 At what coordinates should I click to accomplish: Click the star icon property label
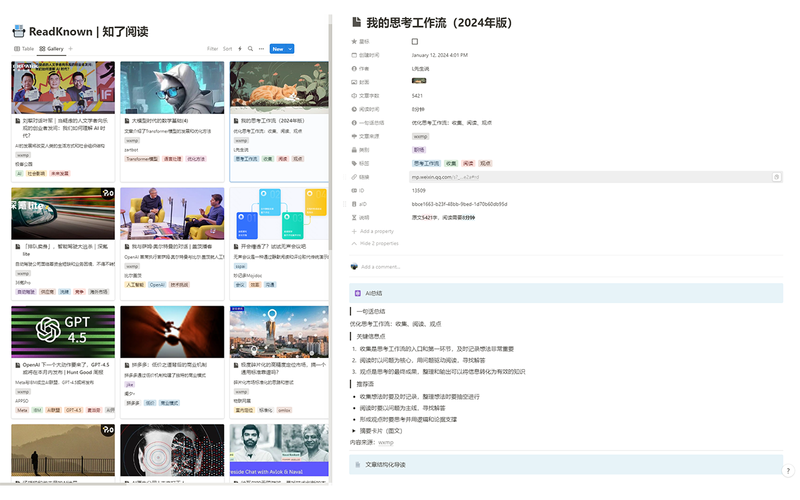(354, 41)
